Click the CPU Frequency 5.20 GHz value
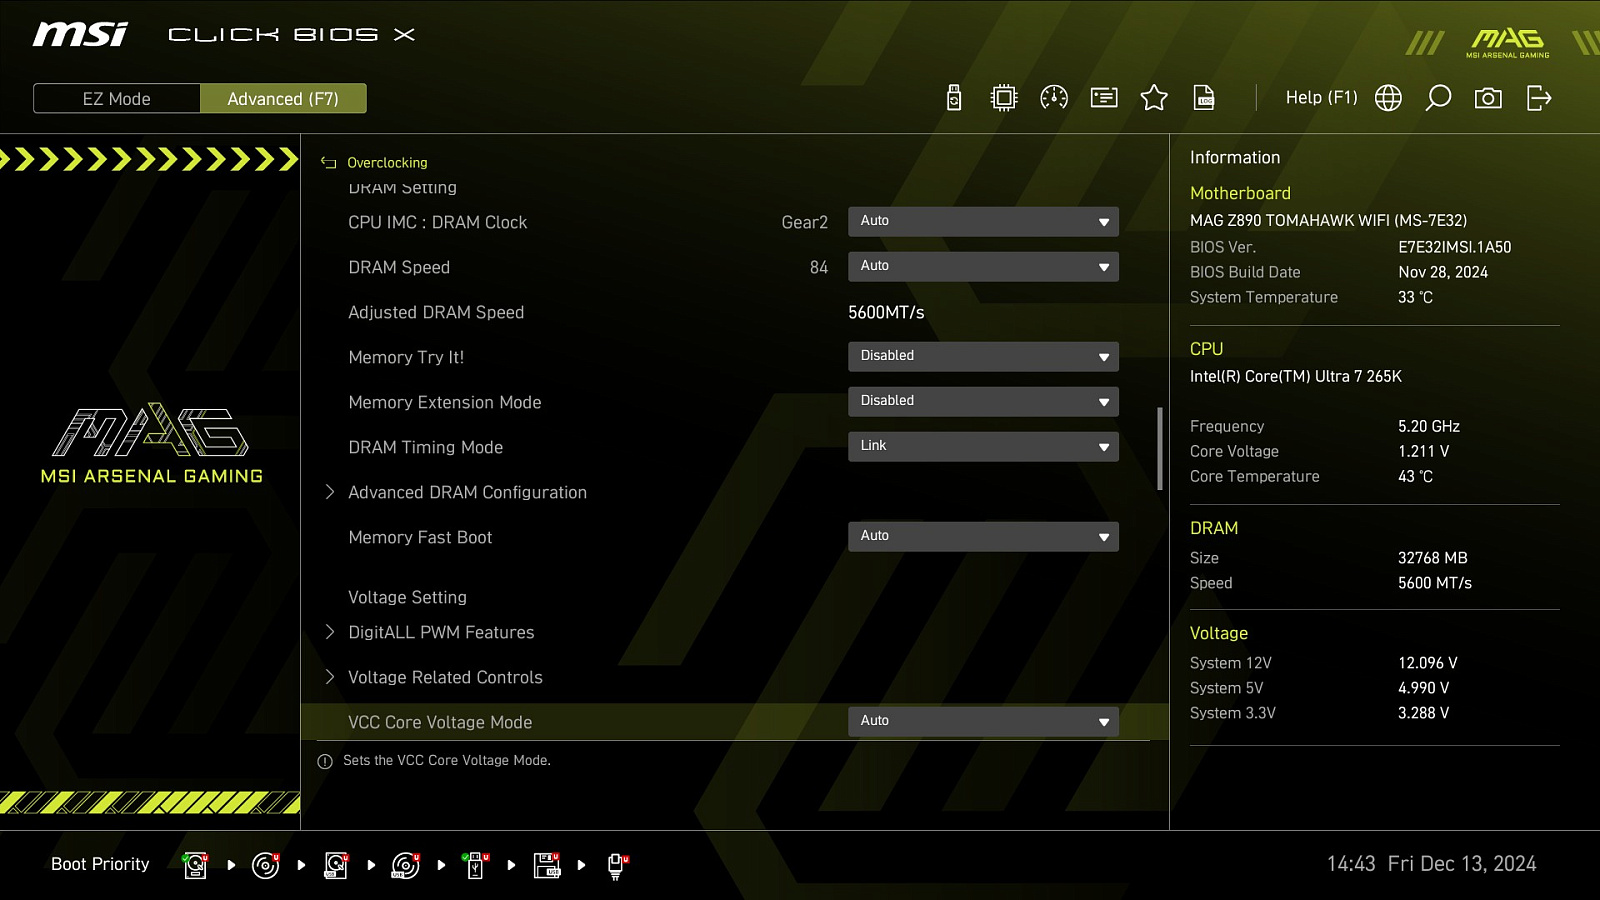The width and height of the screenshot is (1600, 900). tap(1429, 426)
